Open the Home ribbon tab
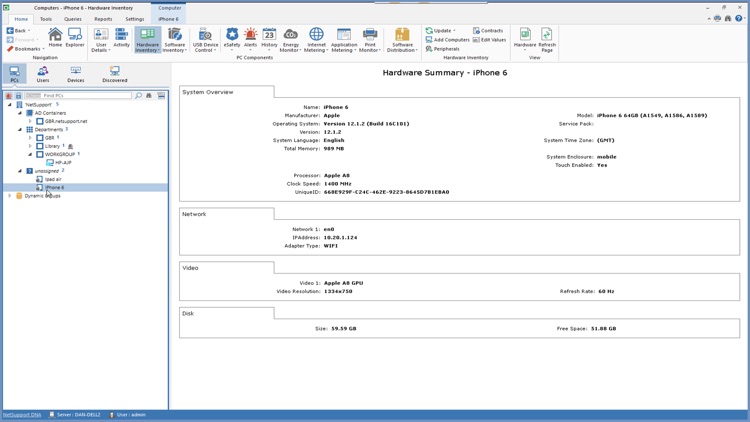Screen dimensions: 750x422 (x=21, y=19)
